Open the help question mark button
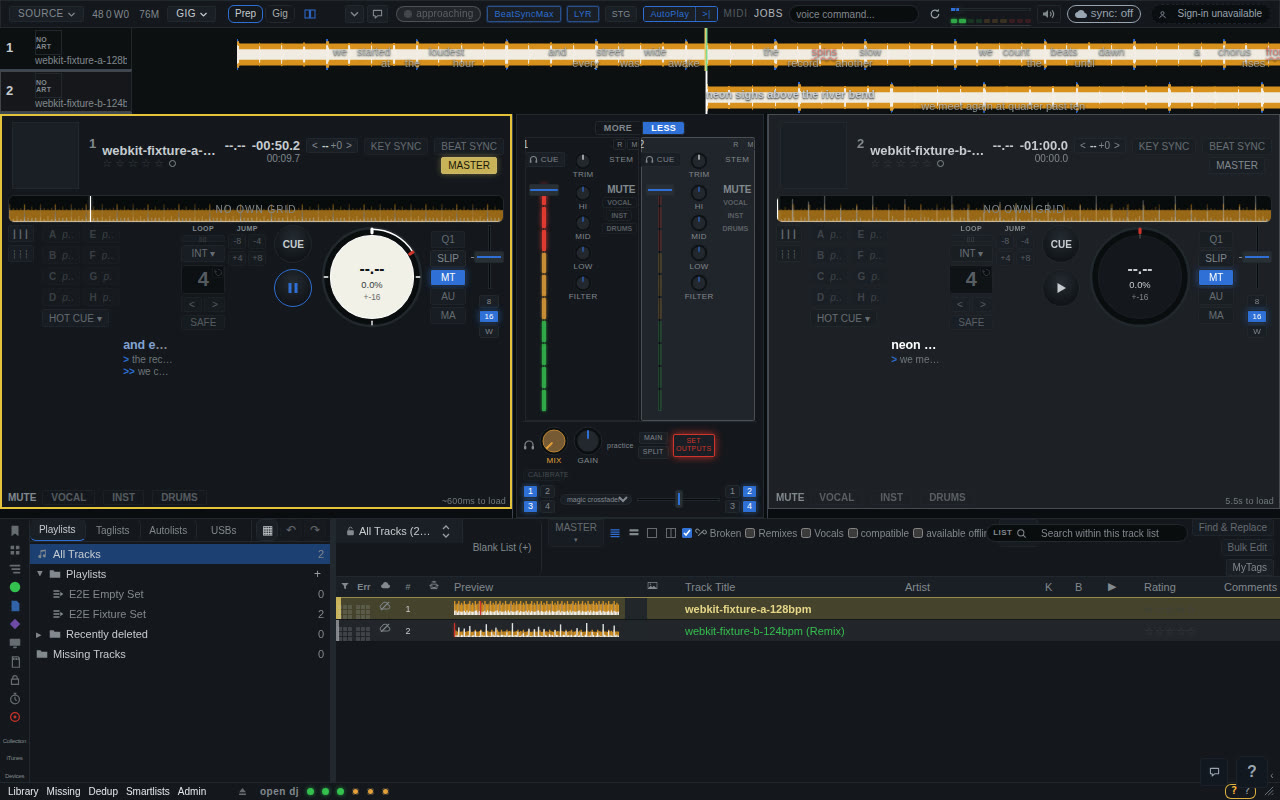The height and width of the screenshot is (800, 1280). (1252, 772)
